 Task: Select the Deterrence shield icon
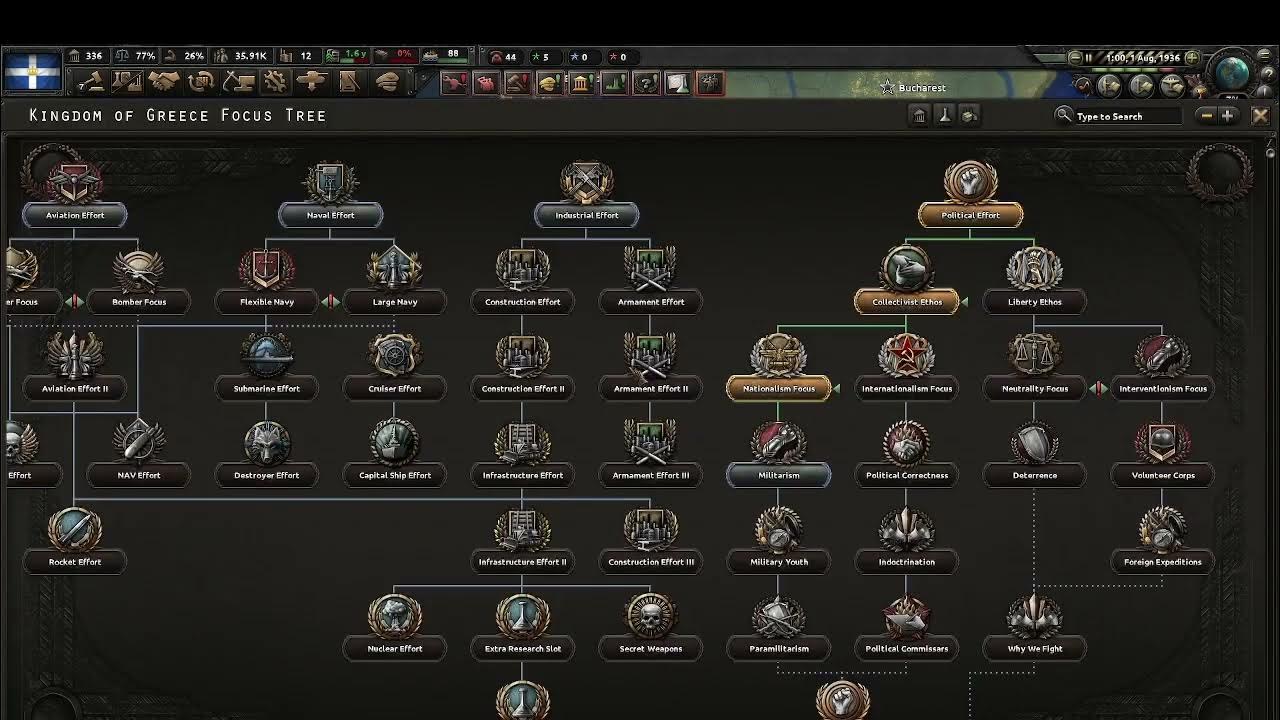[x=1034, y=441]
